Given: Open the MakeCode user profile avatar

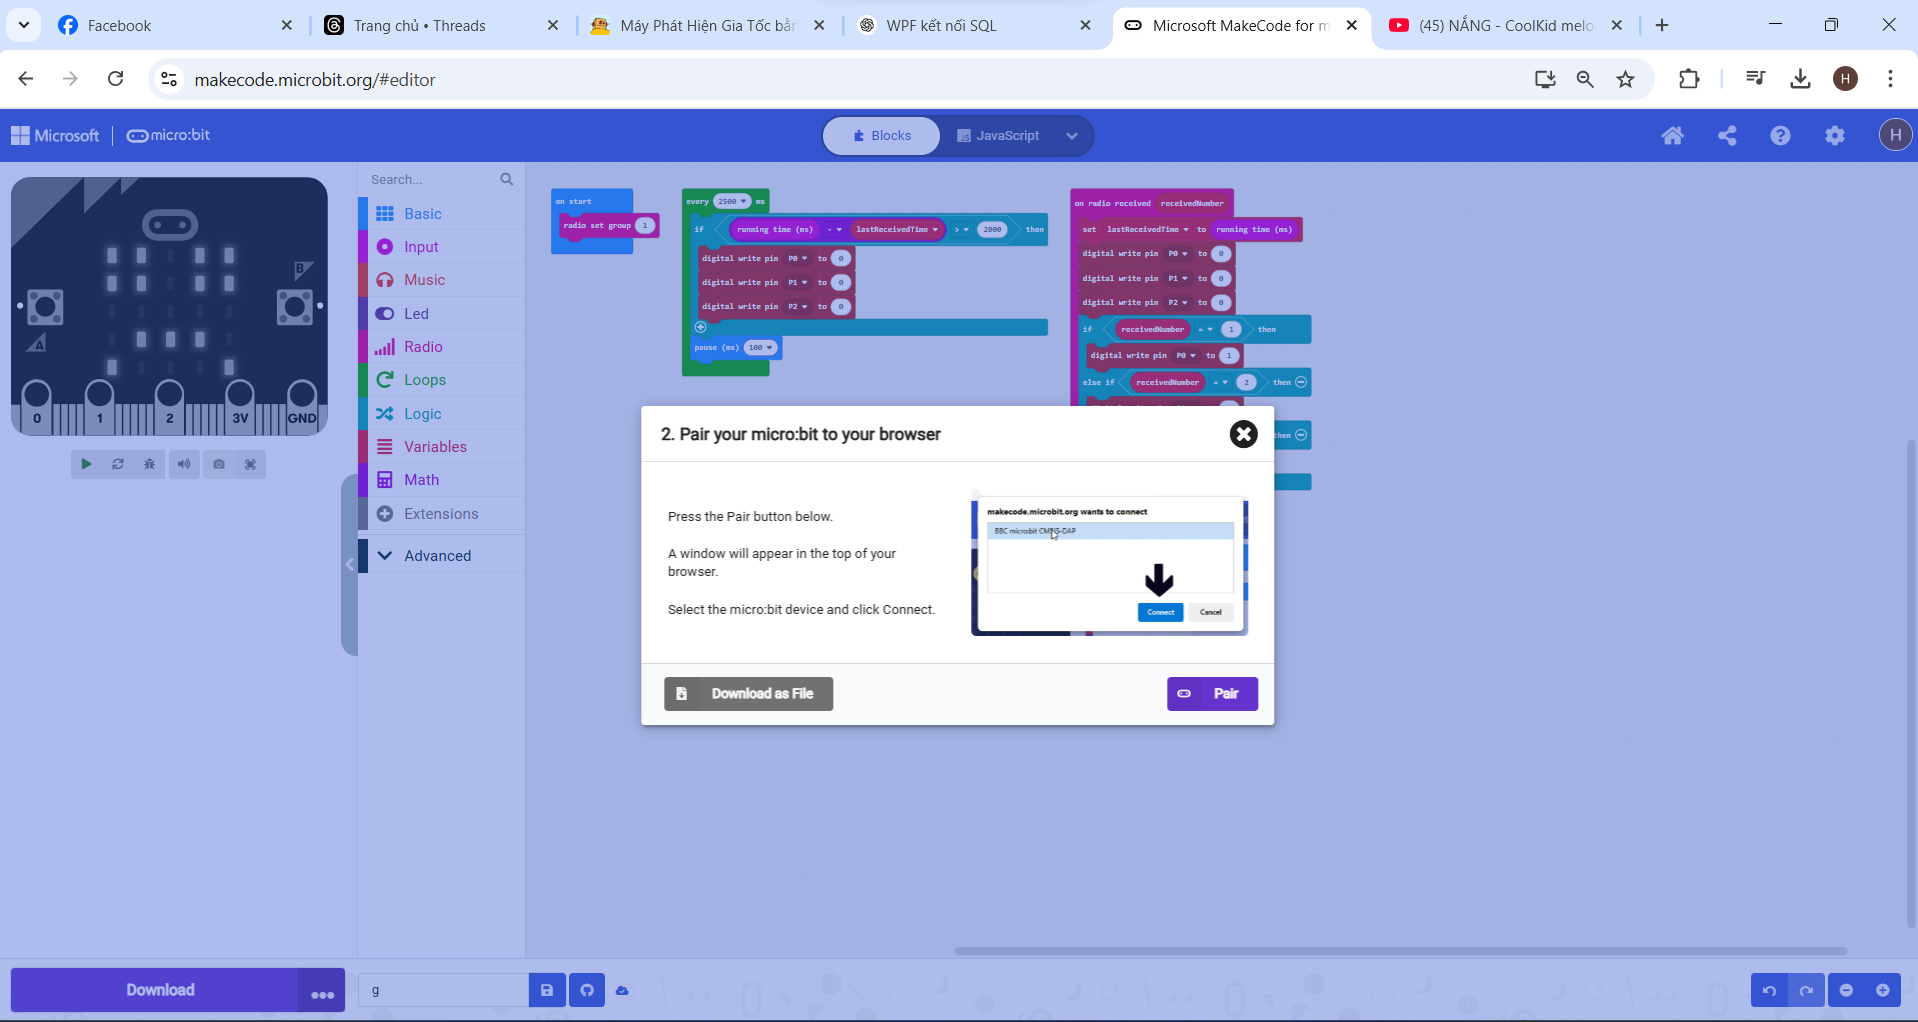Looking at the screenshot, I should click(x=1895, y=135).
